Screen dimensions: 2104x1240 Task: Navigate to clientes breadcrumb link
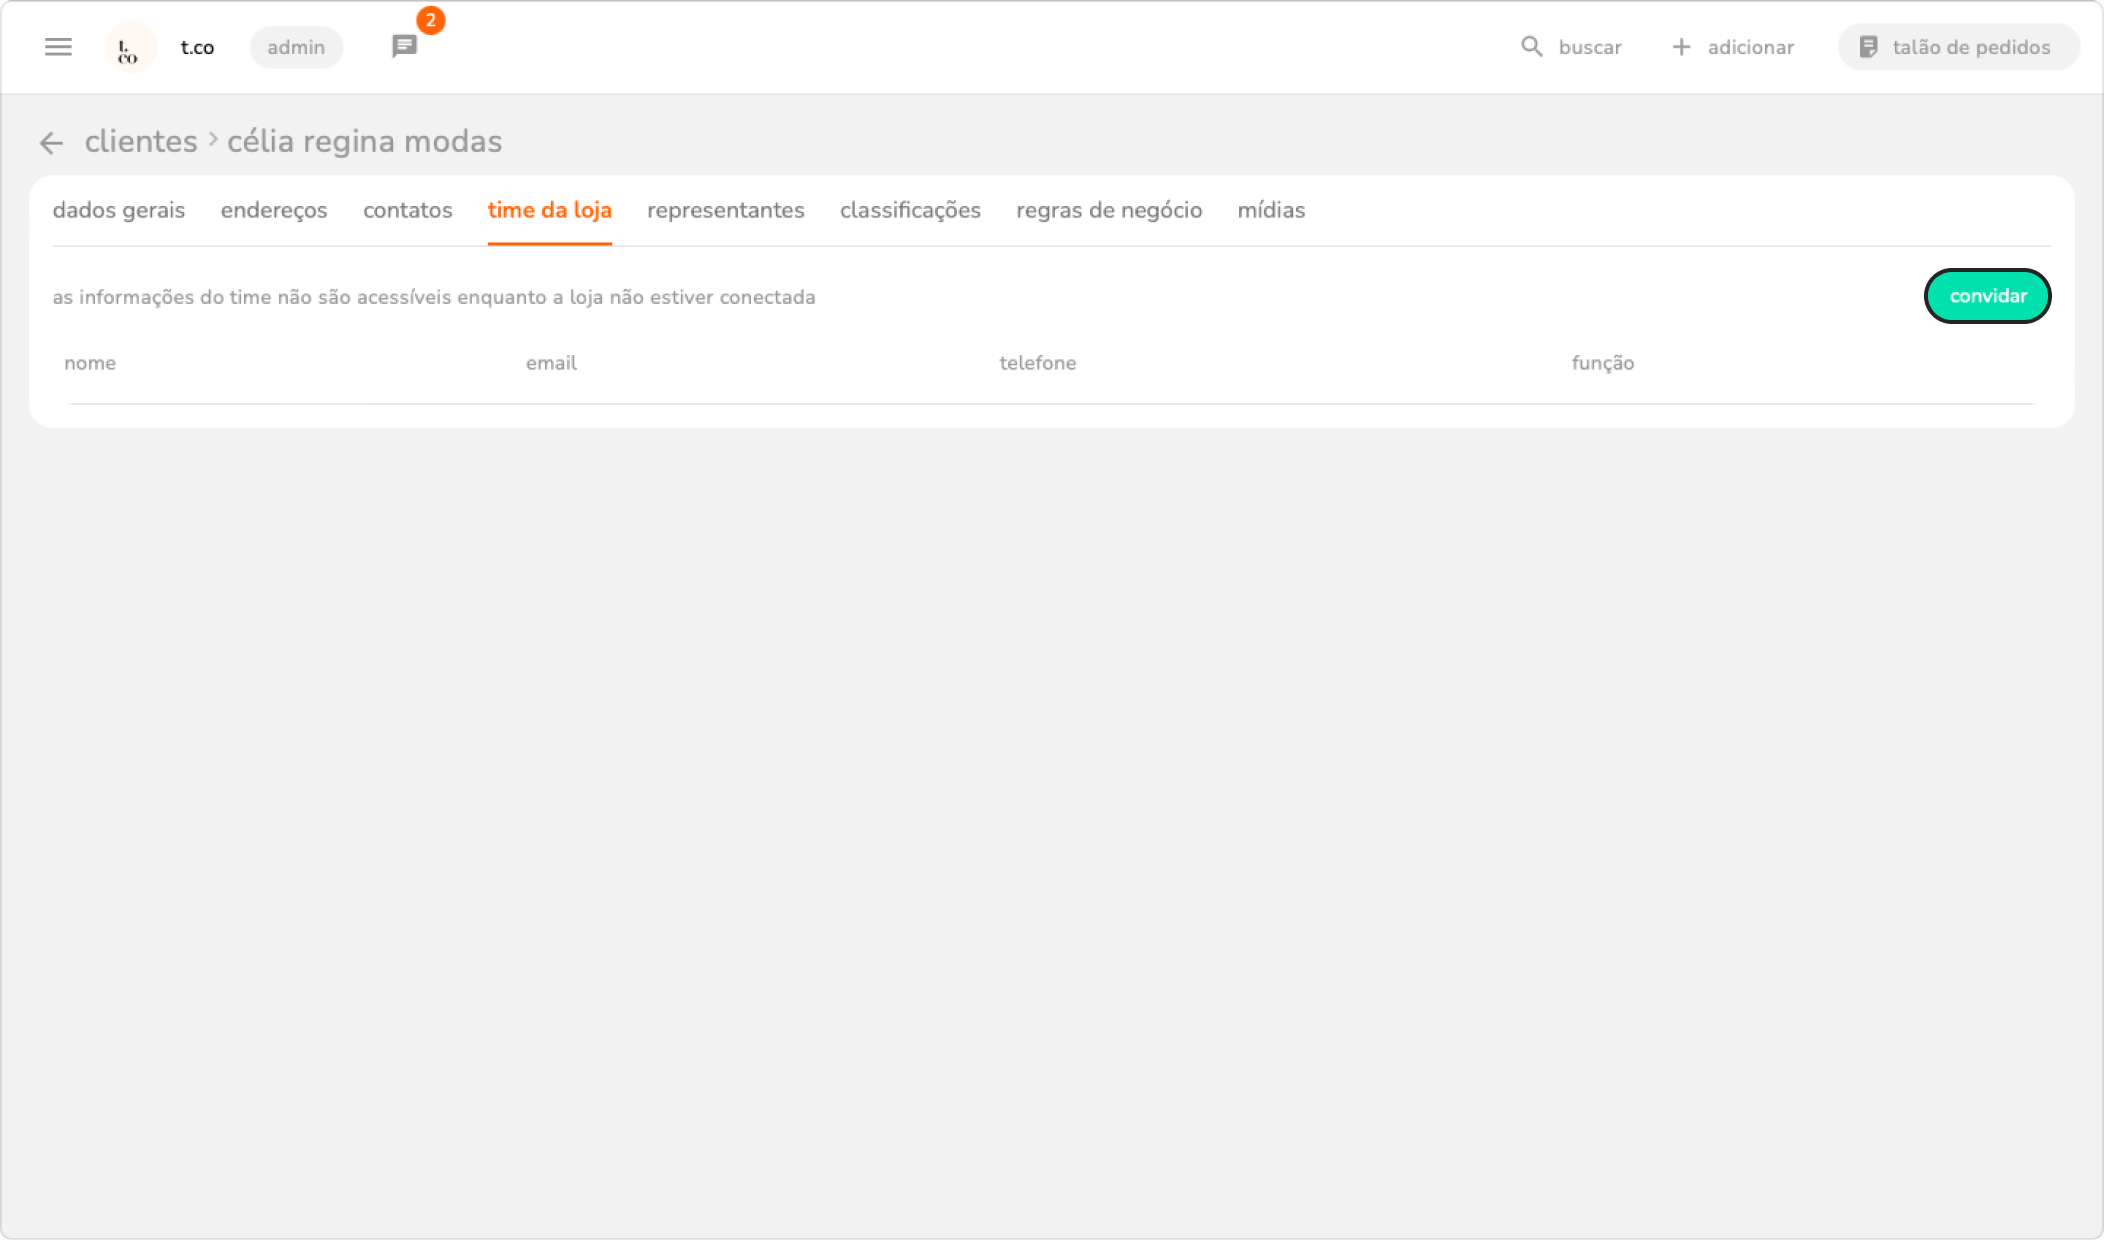[141, 142]
